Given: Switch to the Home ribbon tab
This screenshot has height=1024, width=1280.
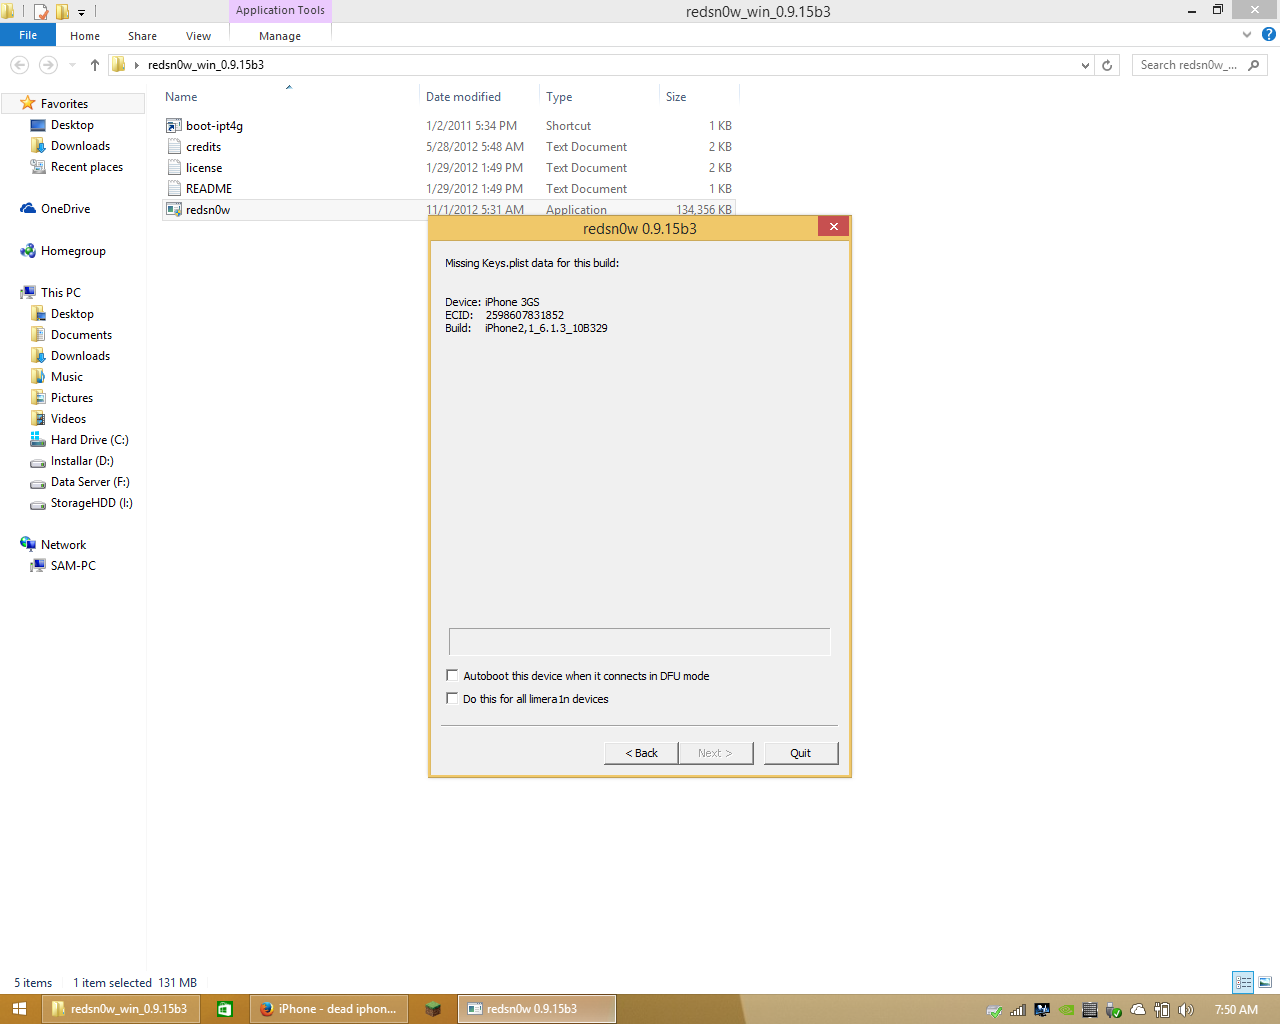Looking at the screenshot, I should (x=85, y=36).
